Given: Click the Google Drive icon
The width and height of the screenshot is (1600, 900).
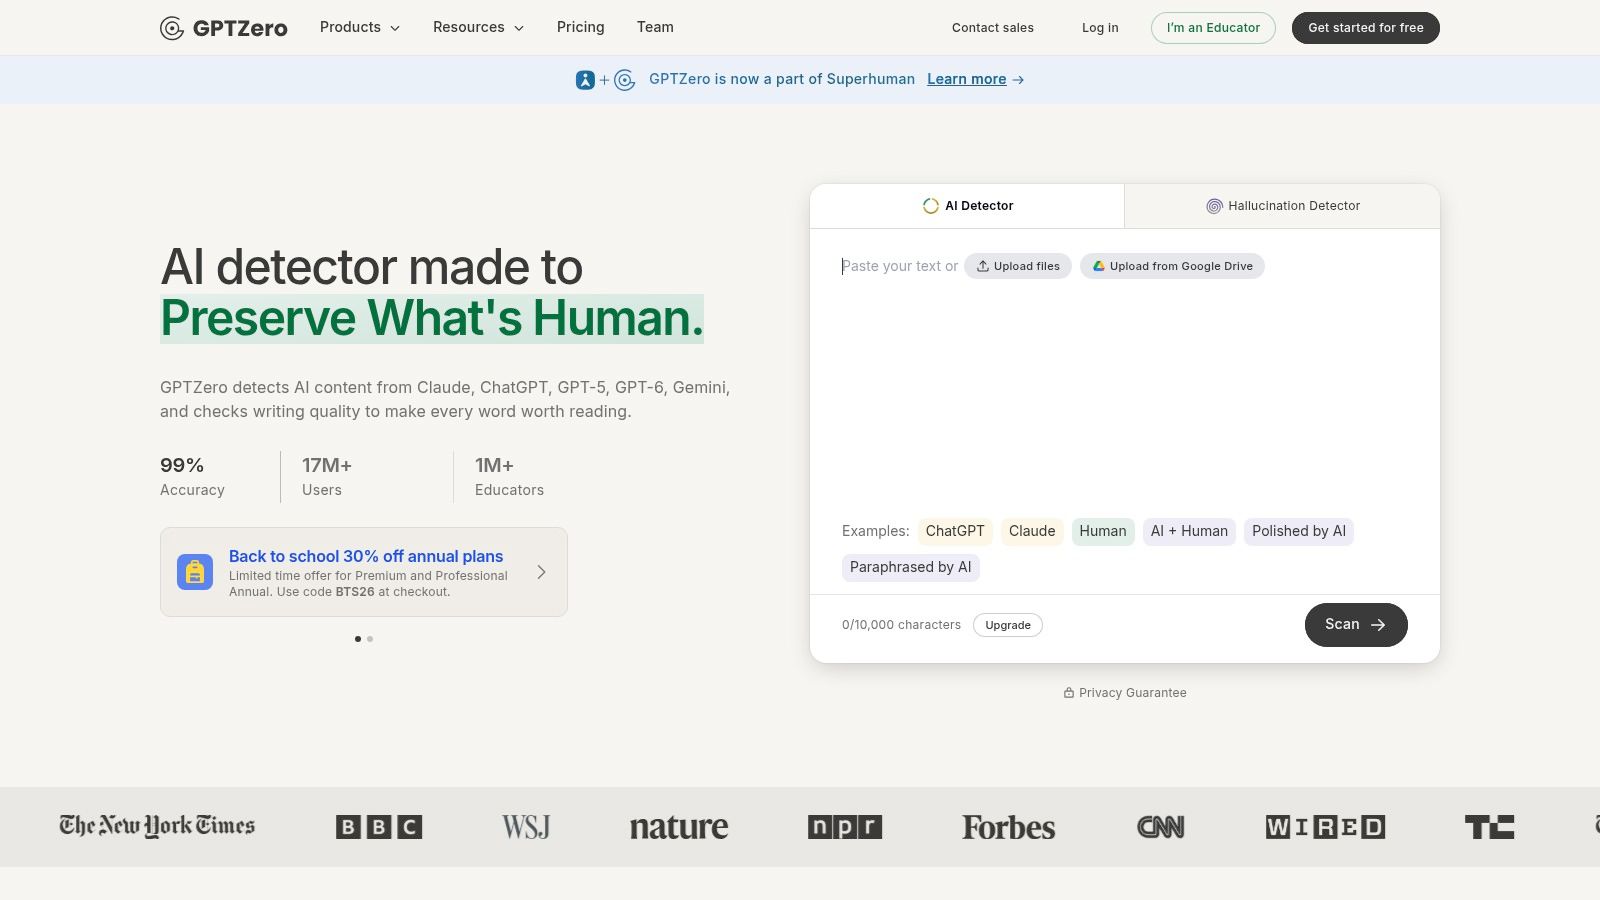Looking at the screenshot, I should pos(1098,266).
